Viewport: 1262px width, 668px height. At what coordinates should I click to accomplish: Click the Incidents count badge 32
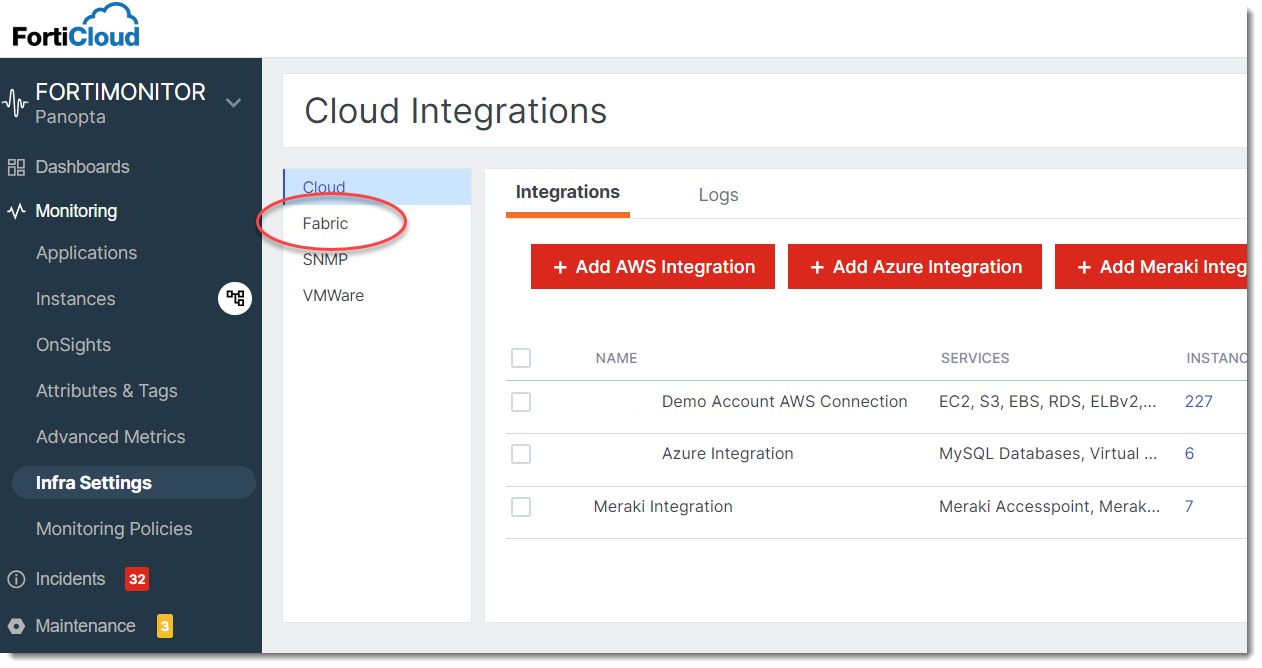click(137, 579)
